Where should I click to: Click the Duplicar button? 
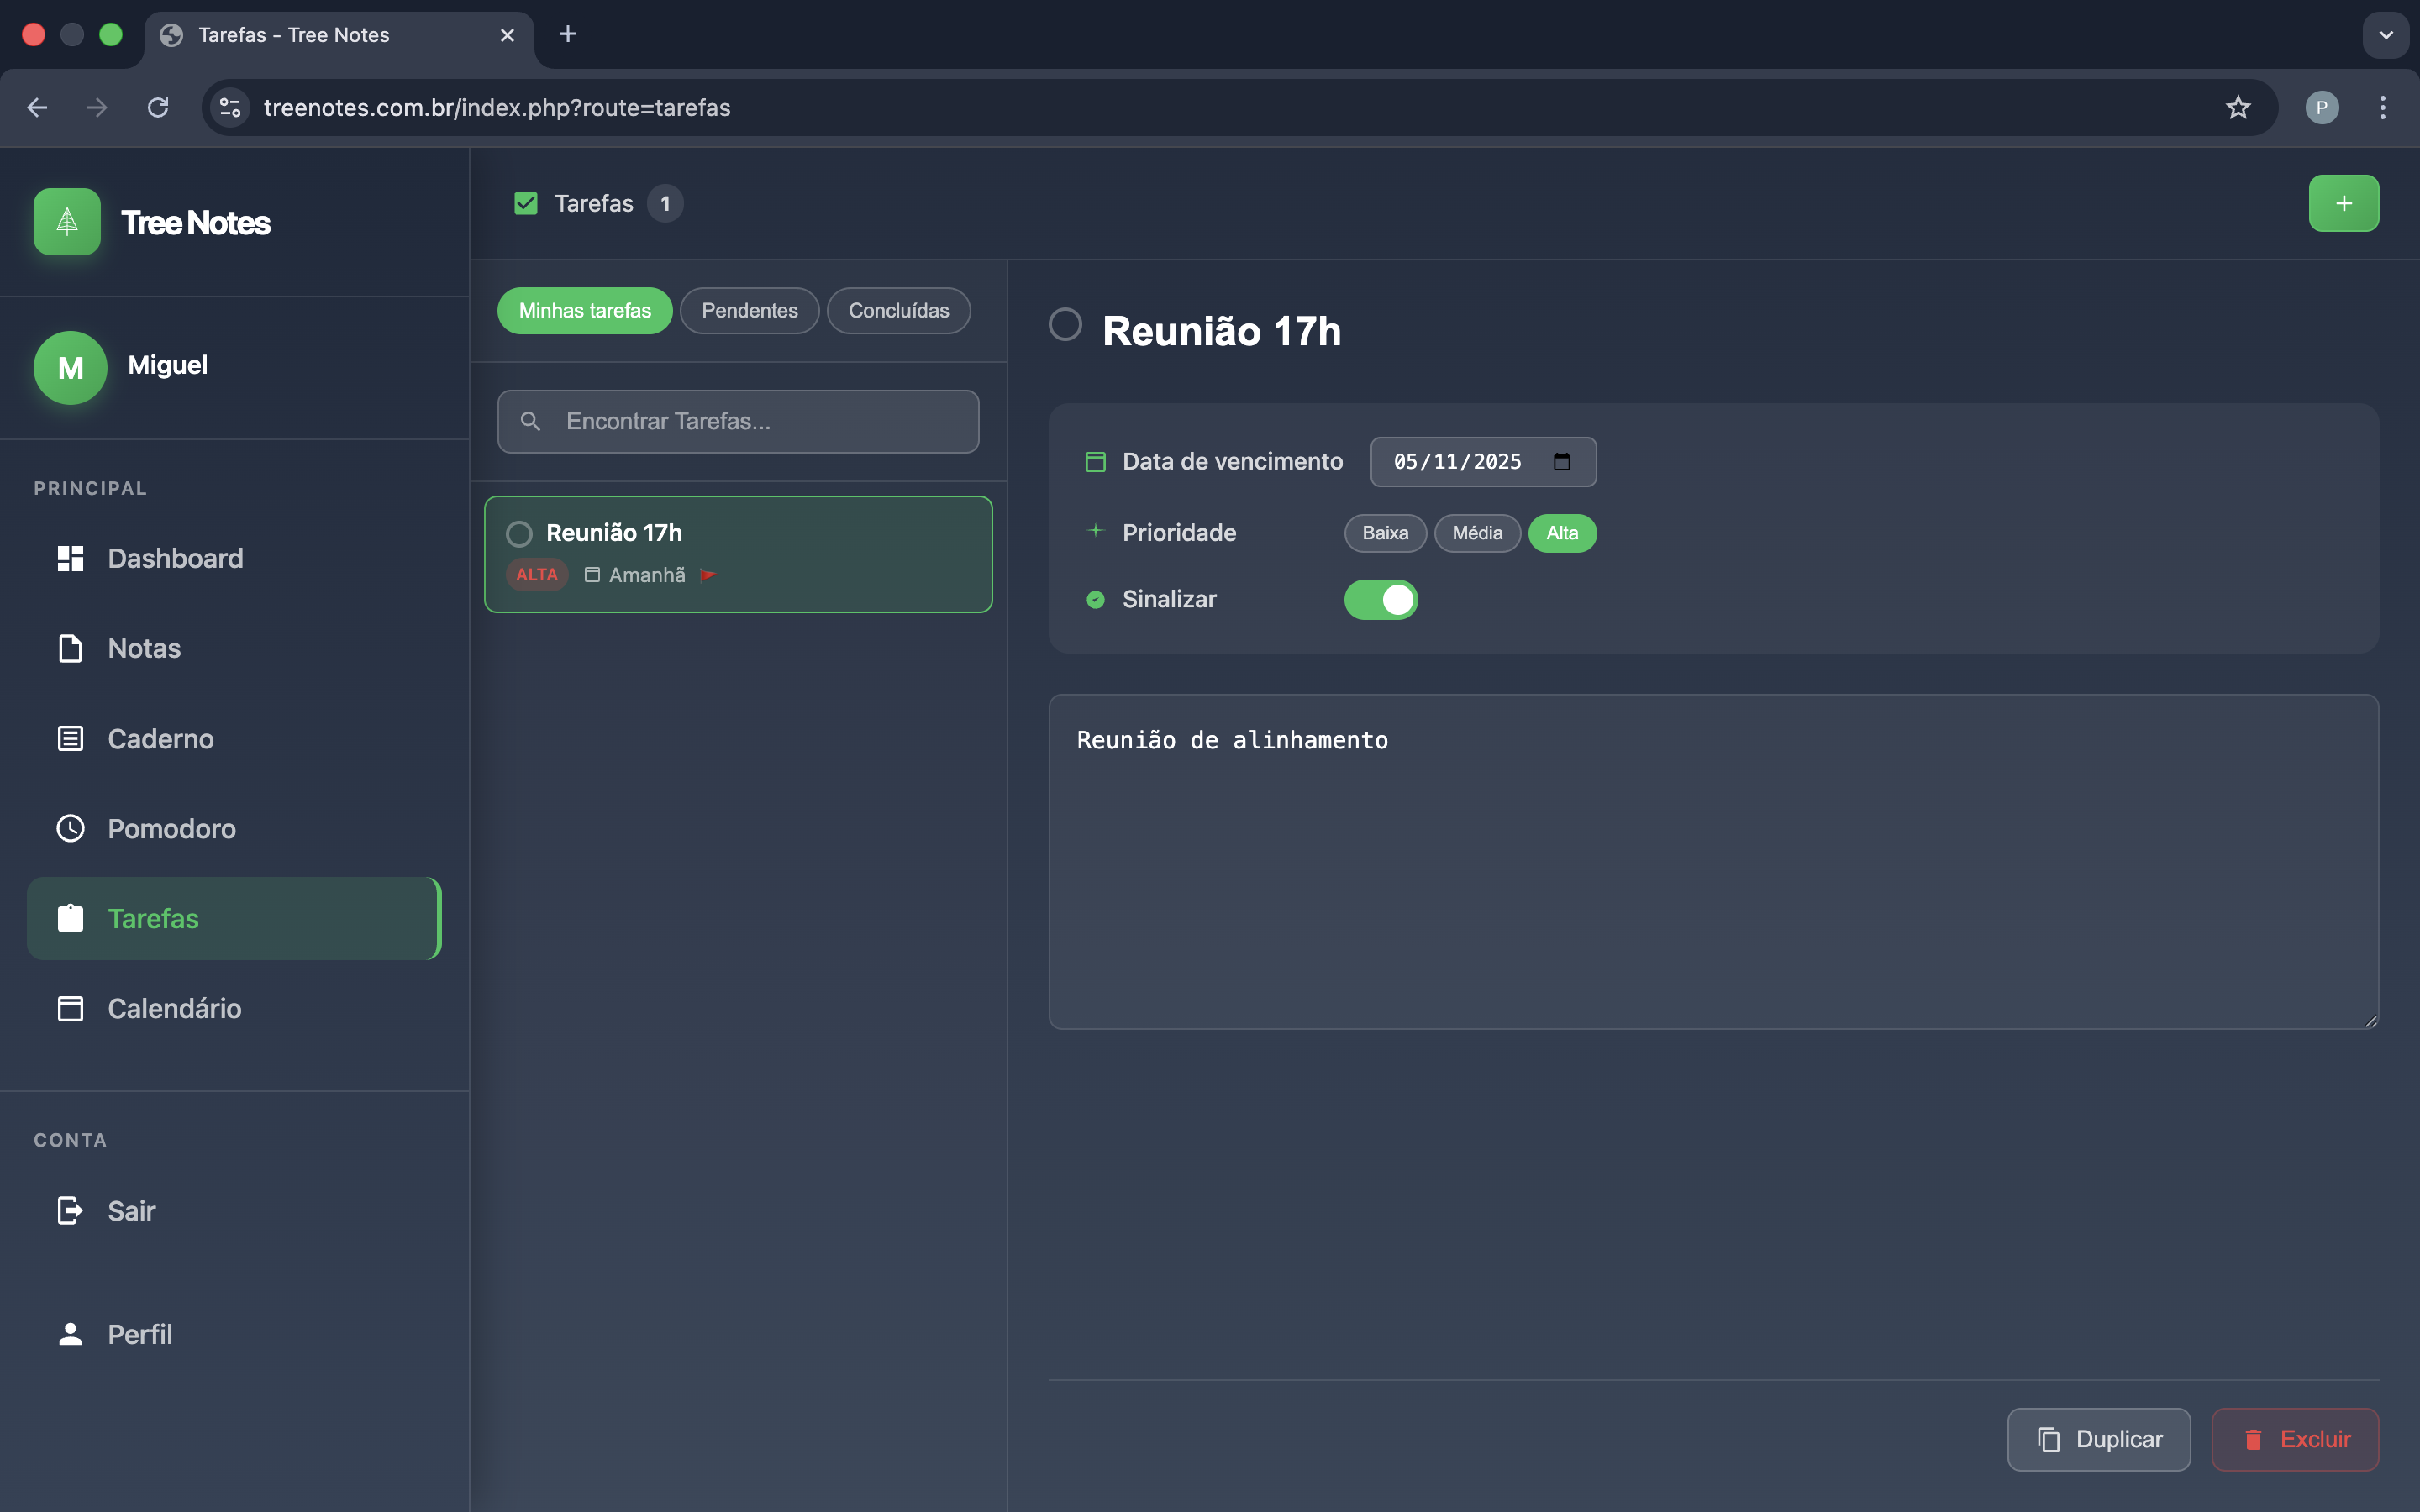[2099, 1439]
